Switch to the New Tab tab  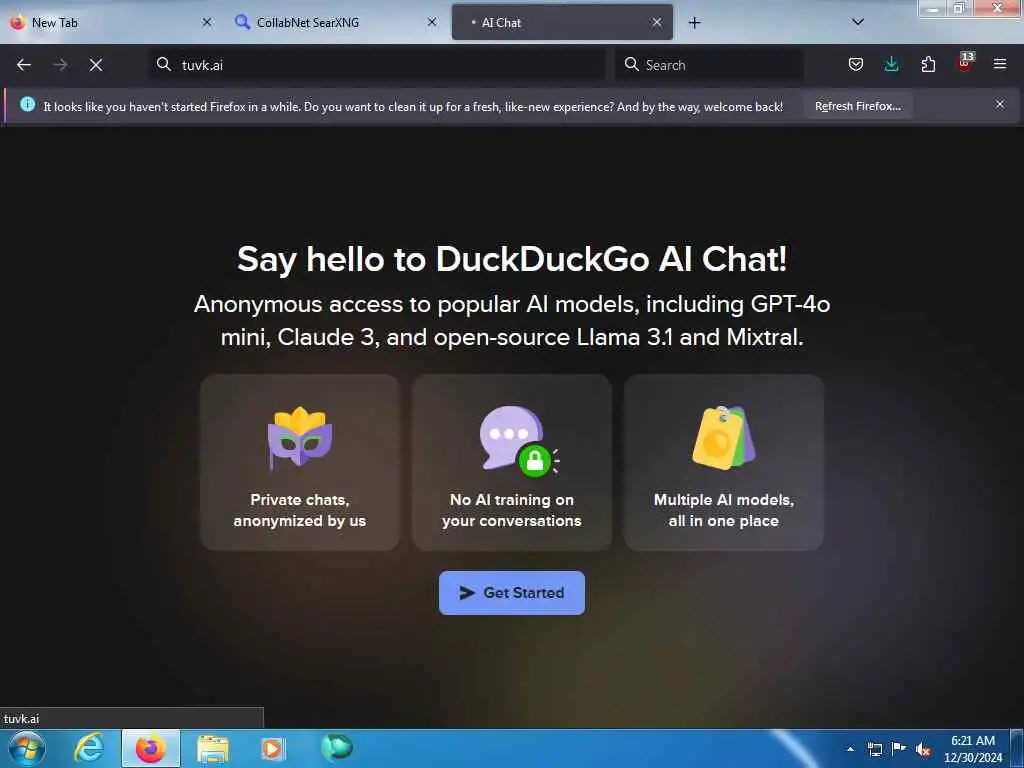(x=111, y=22)
